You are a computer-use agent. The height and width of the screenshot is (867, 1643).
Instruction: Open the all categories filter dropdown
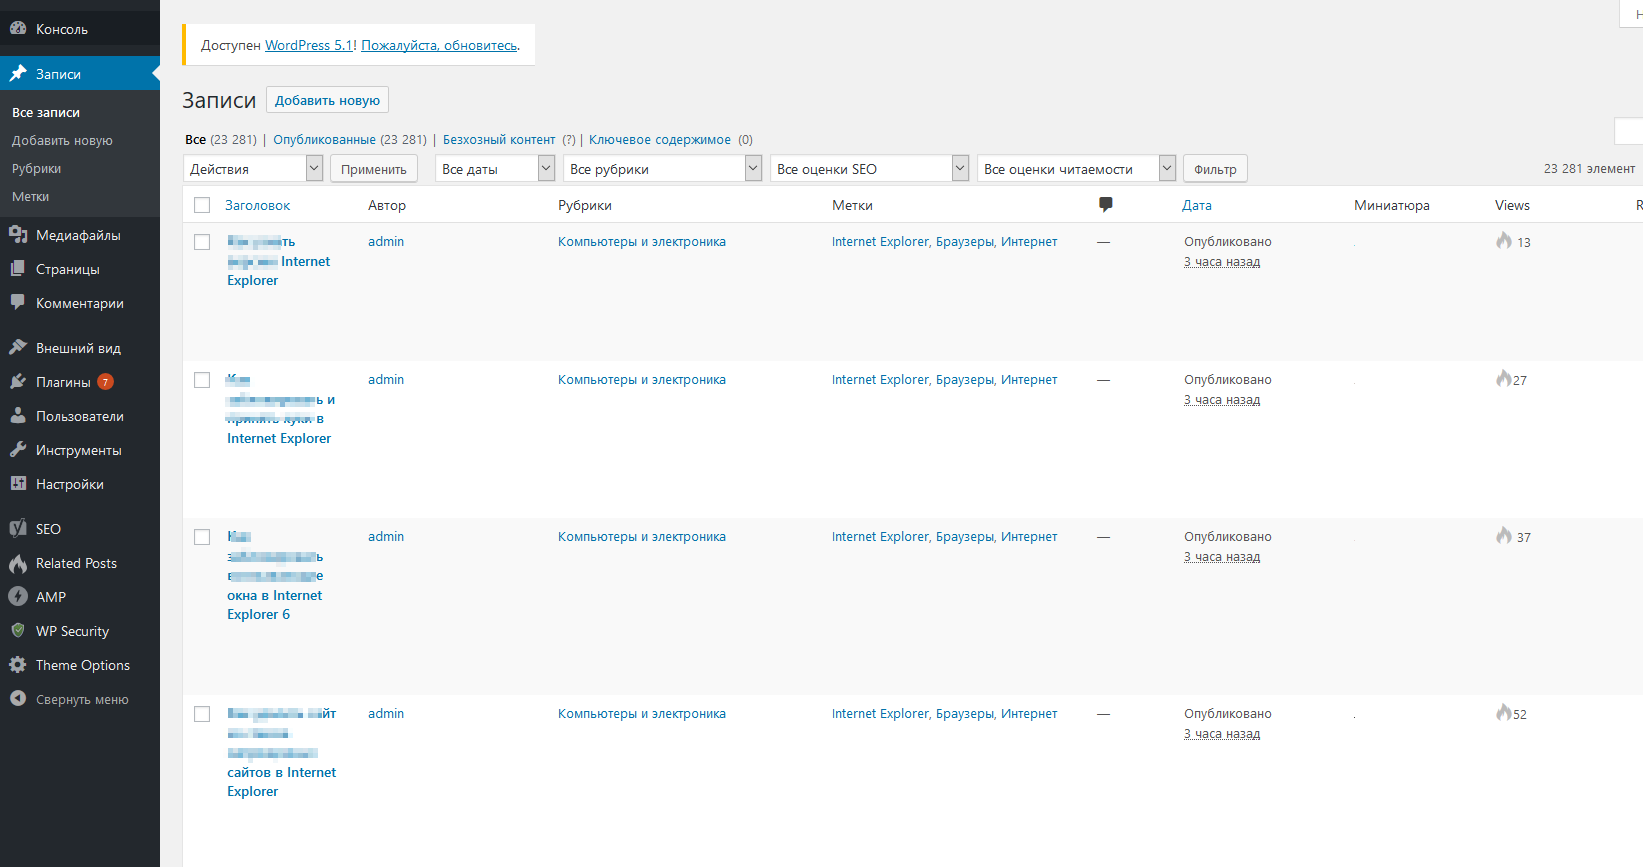click(663, 169)
